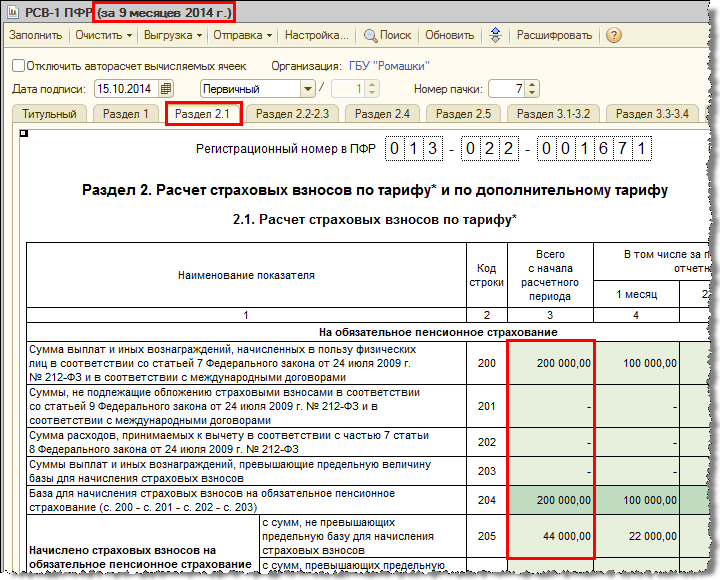Select row 200 first month cell 100 000,00
This screenshot has width=720, height=580.
click(x=636, y=363)
